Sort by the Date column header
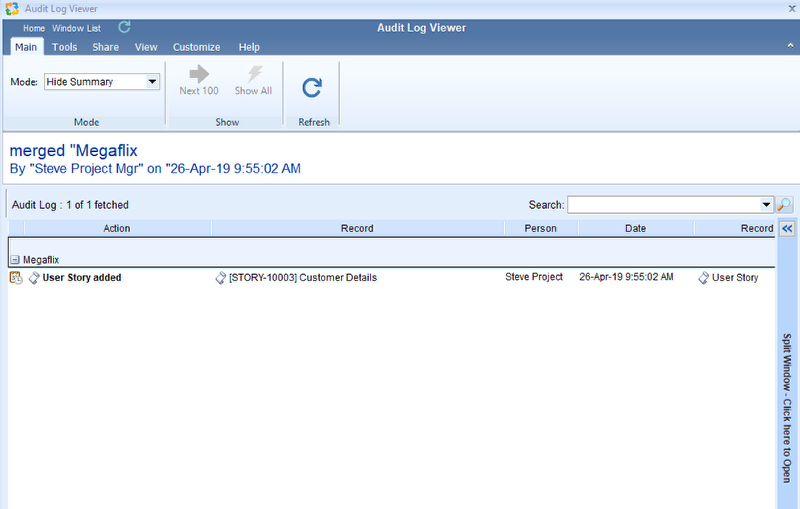 pos(635,228)
